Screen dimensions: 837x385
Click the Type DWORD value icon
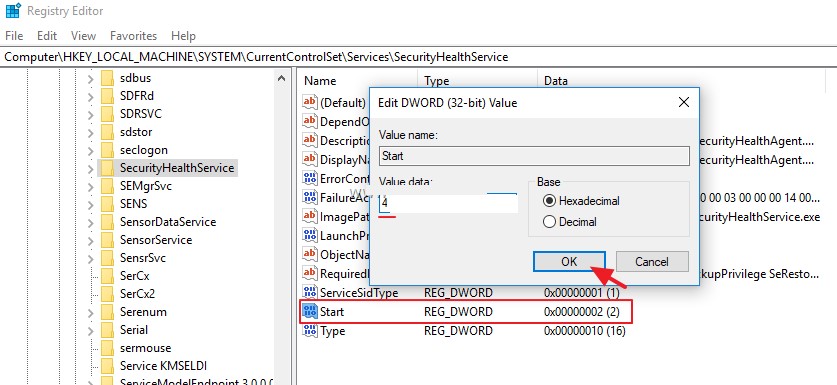coord(310,331)
